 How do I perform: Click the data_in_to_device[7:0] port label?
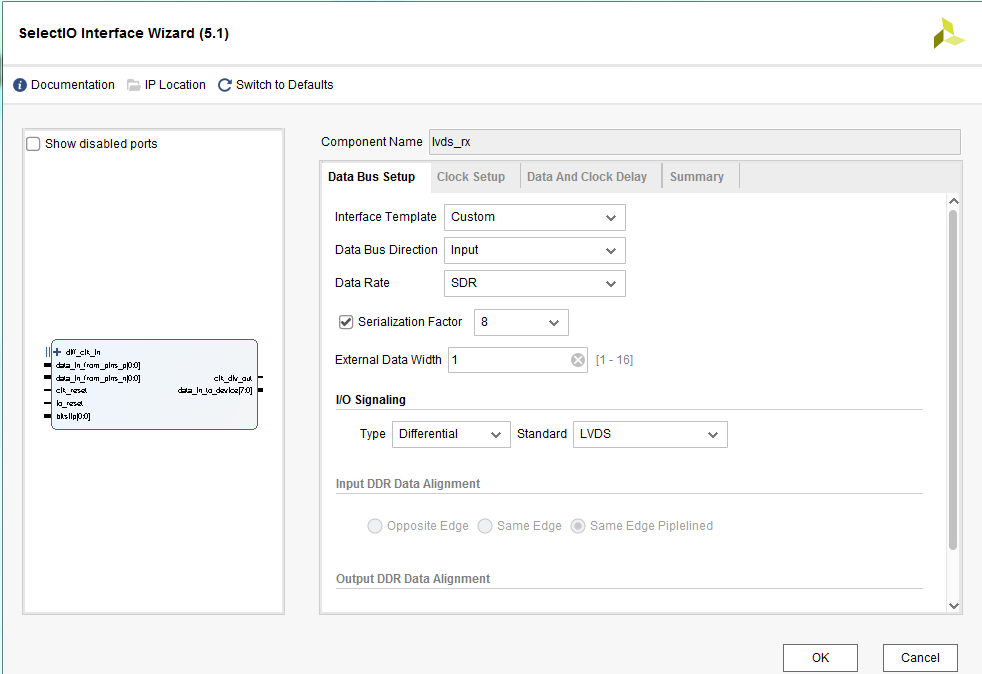pyautogui.click(x=215, y=391)
